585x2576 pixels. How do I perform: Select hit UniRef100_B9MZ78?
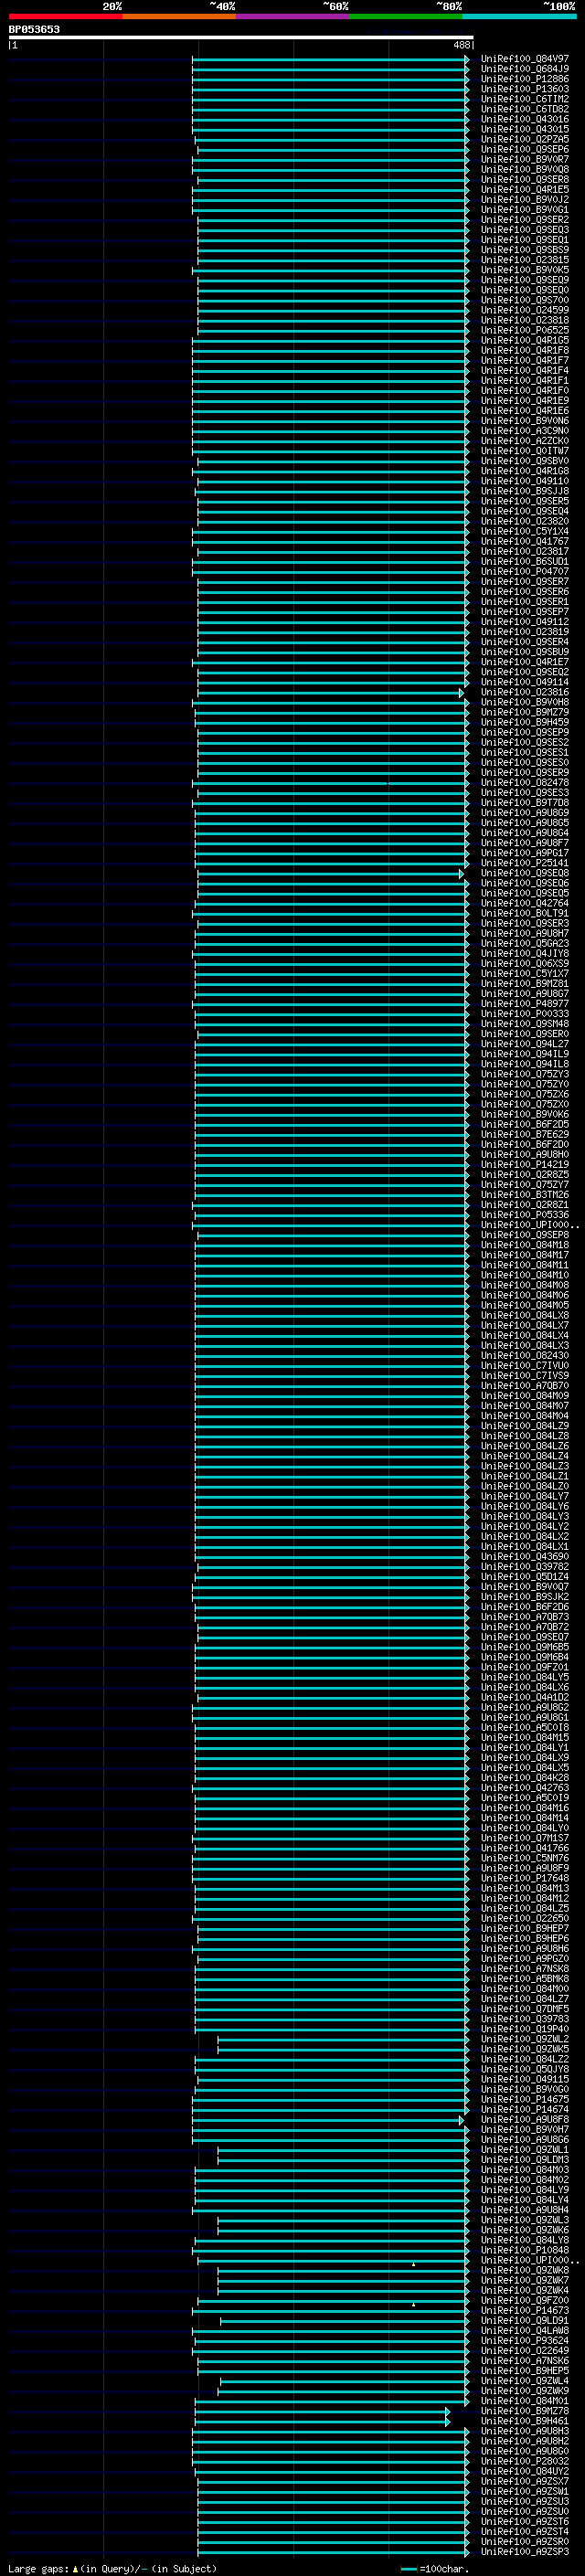525,2411
